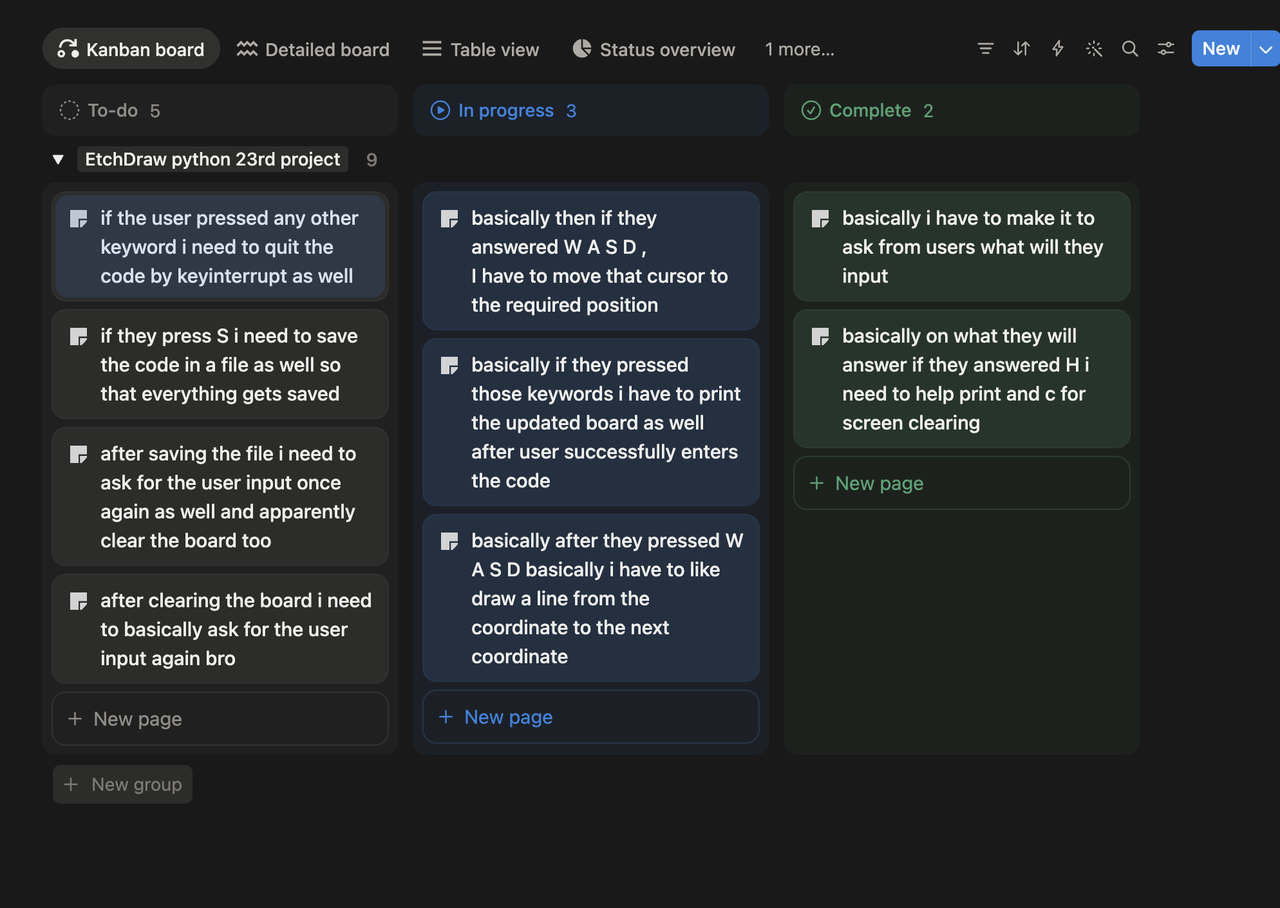Click the Complete checkmark status icon
The width and height of the screenshot is (1280, 908).
(x=811, y=111)
